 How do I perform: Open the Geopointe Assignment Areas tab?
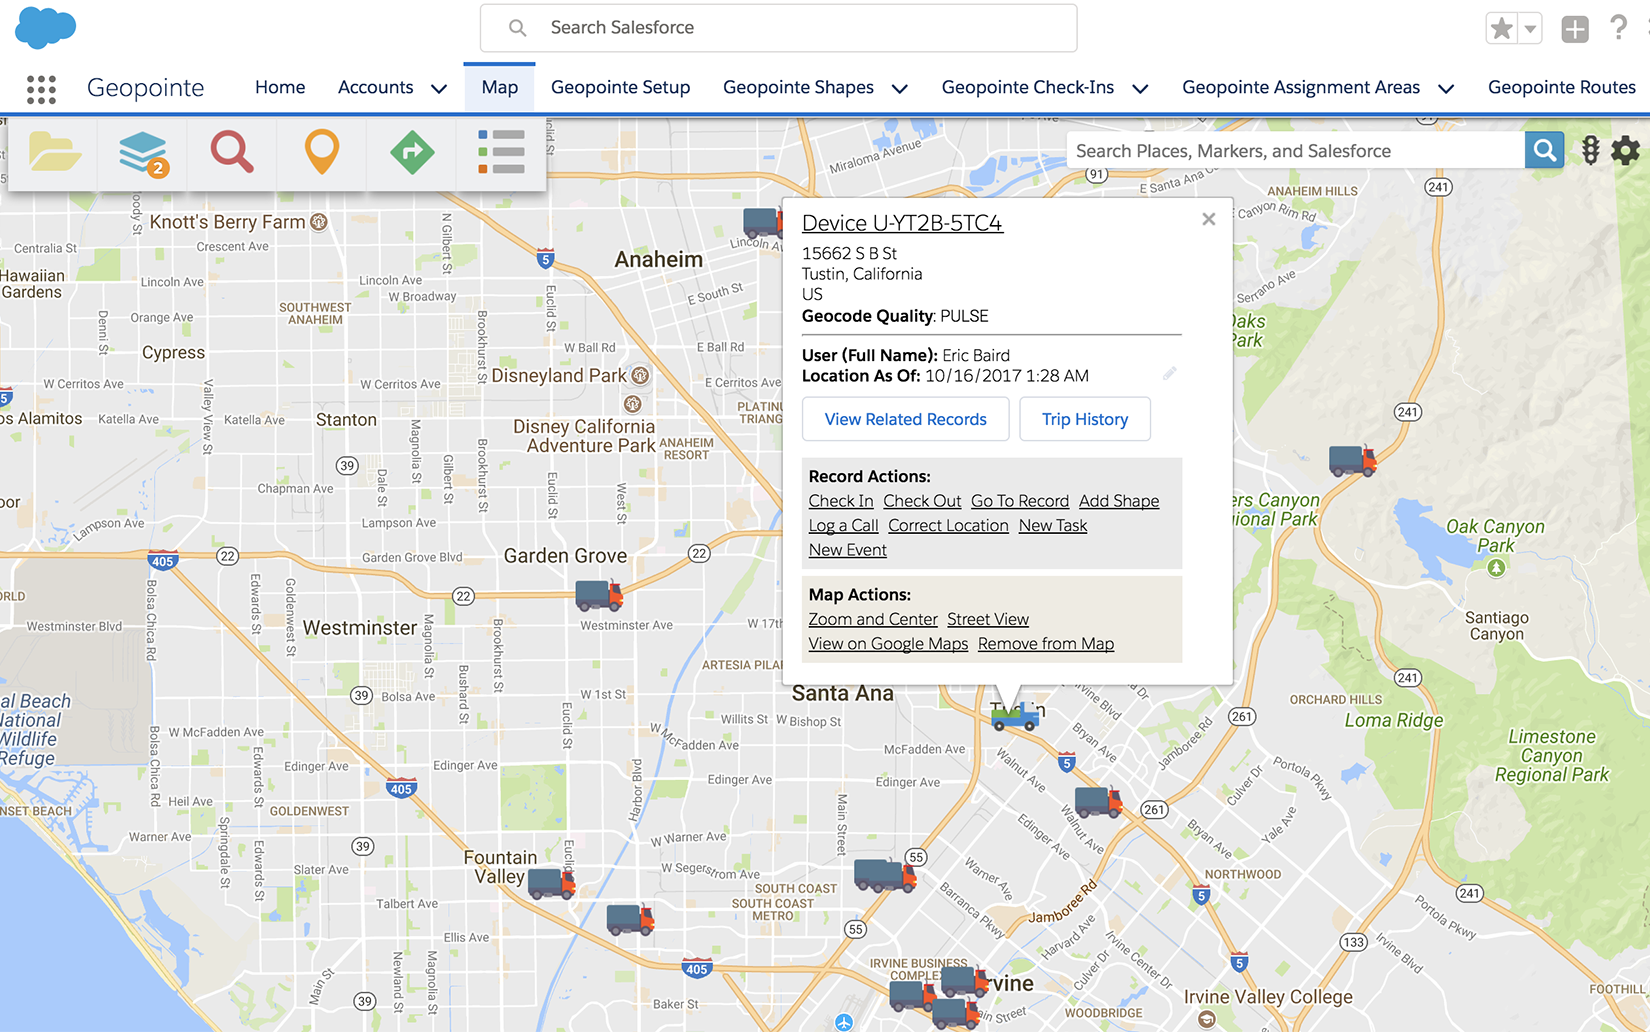pos(1301,87)
